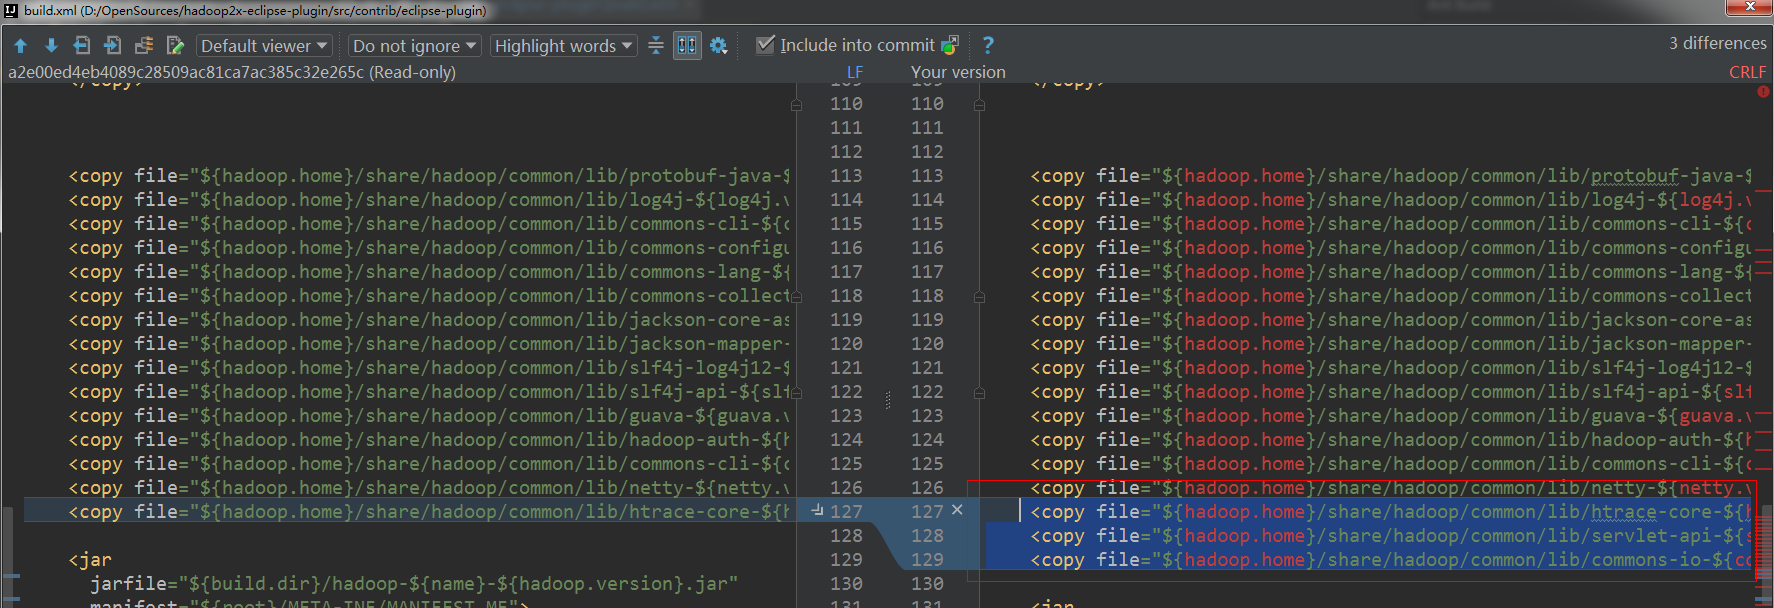The height and width of the screenshot is (608, 1774).
Task: Click the 3 differences label
Action: 1717,44
